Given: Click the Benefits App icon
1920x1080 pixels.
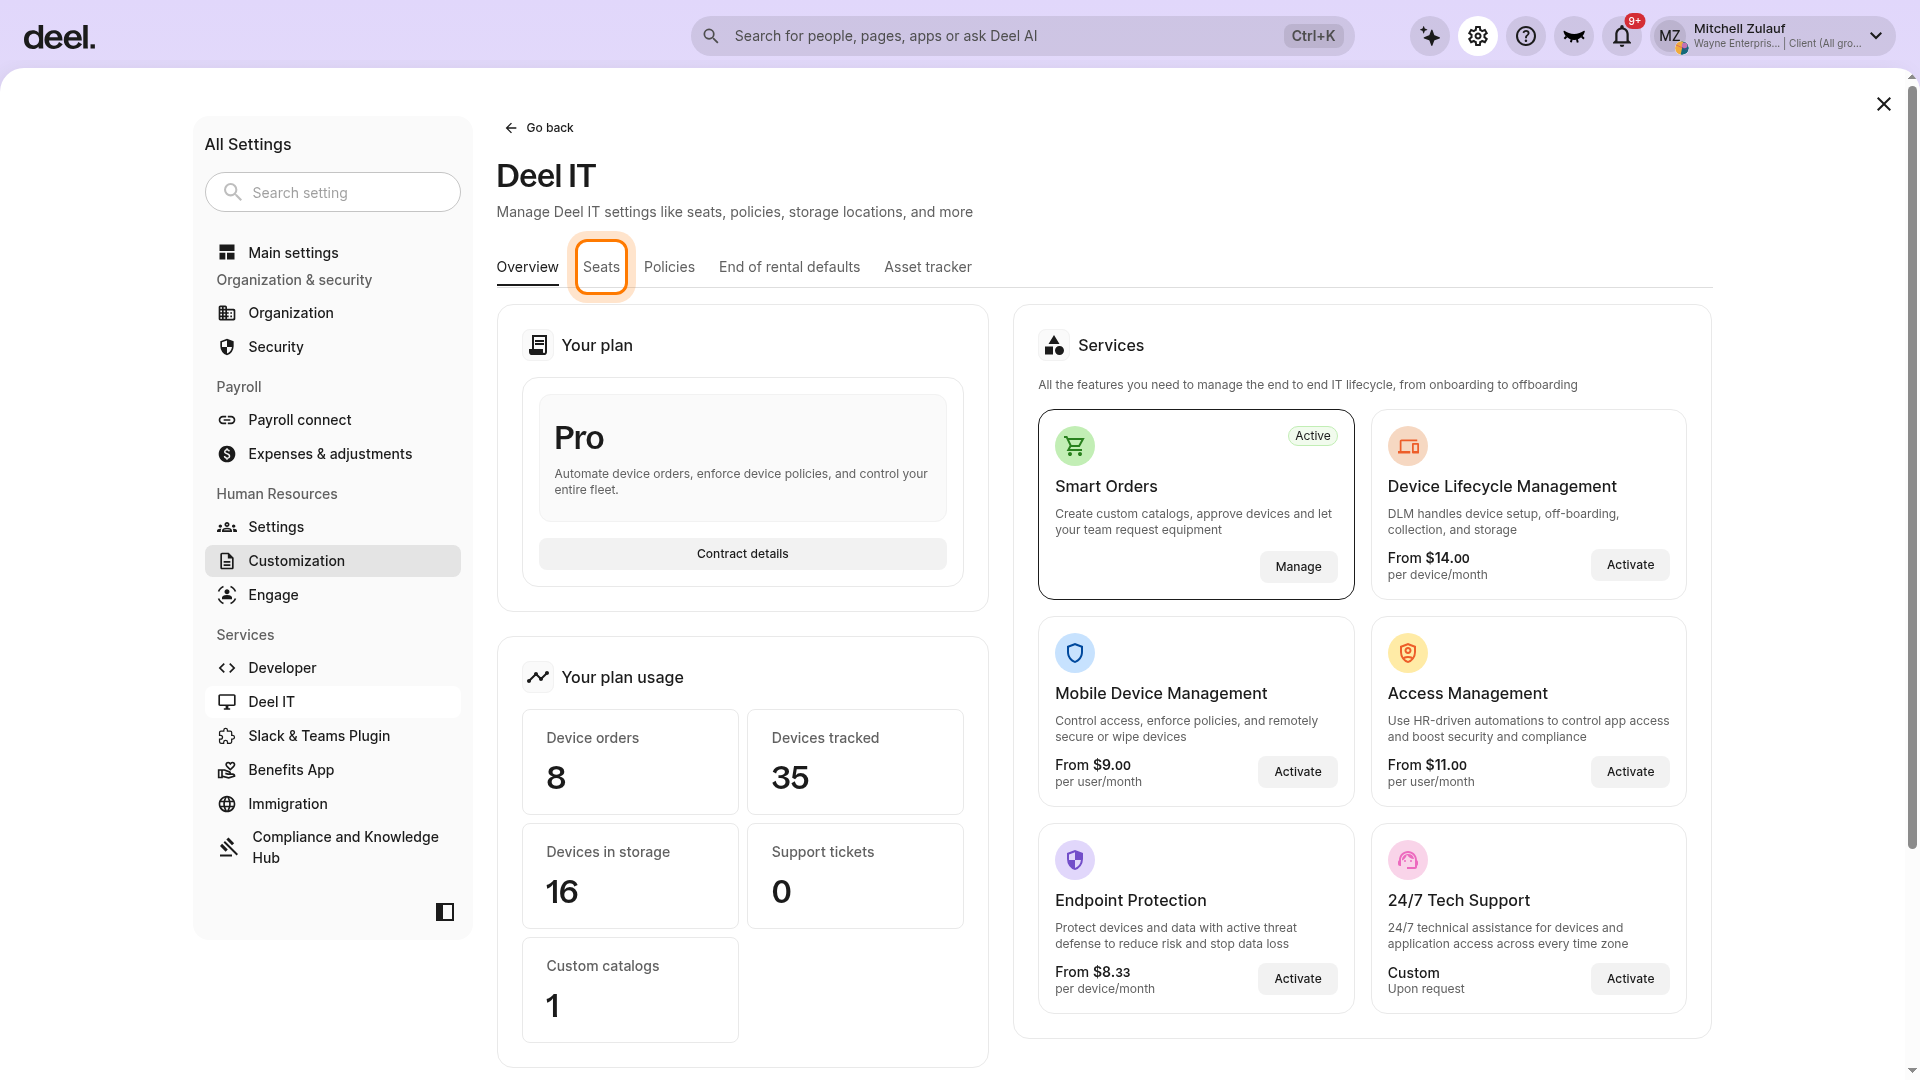Looking at the screenshot, I should [227, 770].
